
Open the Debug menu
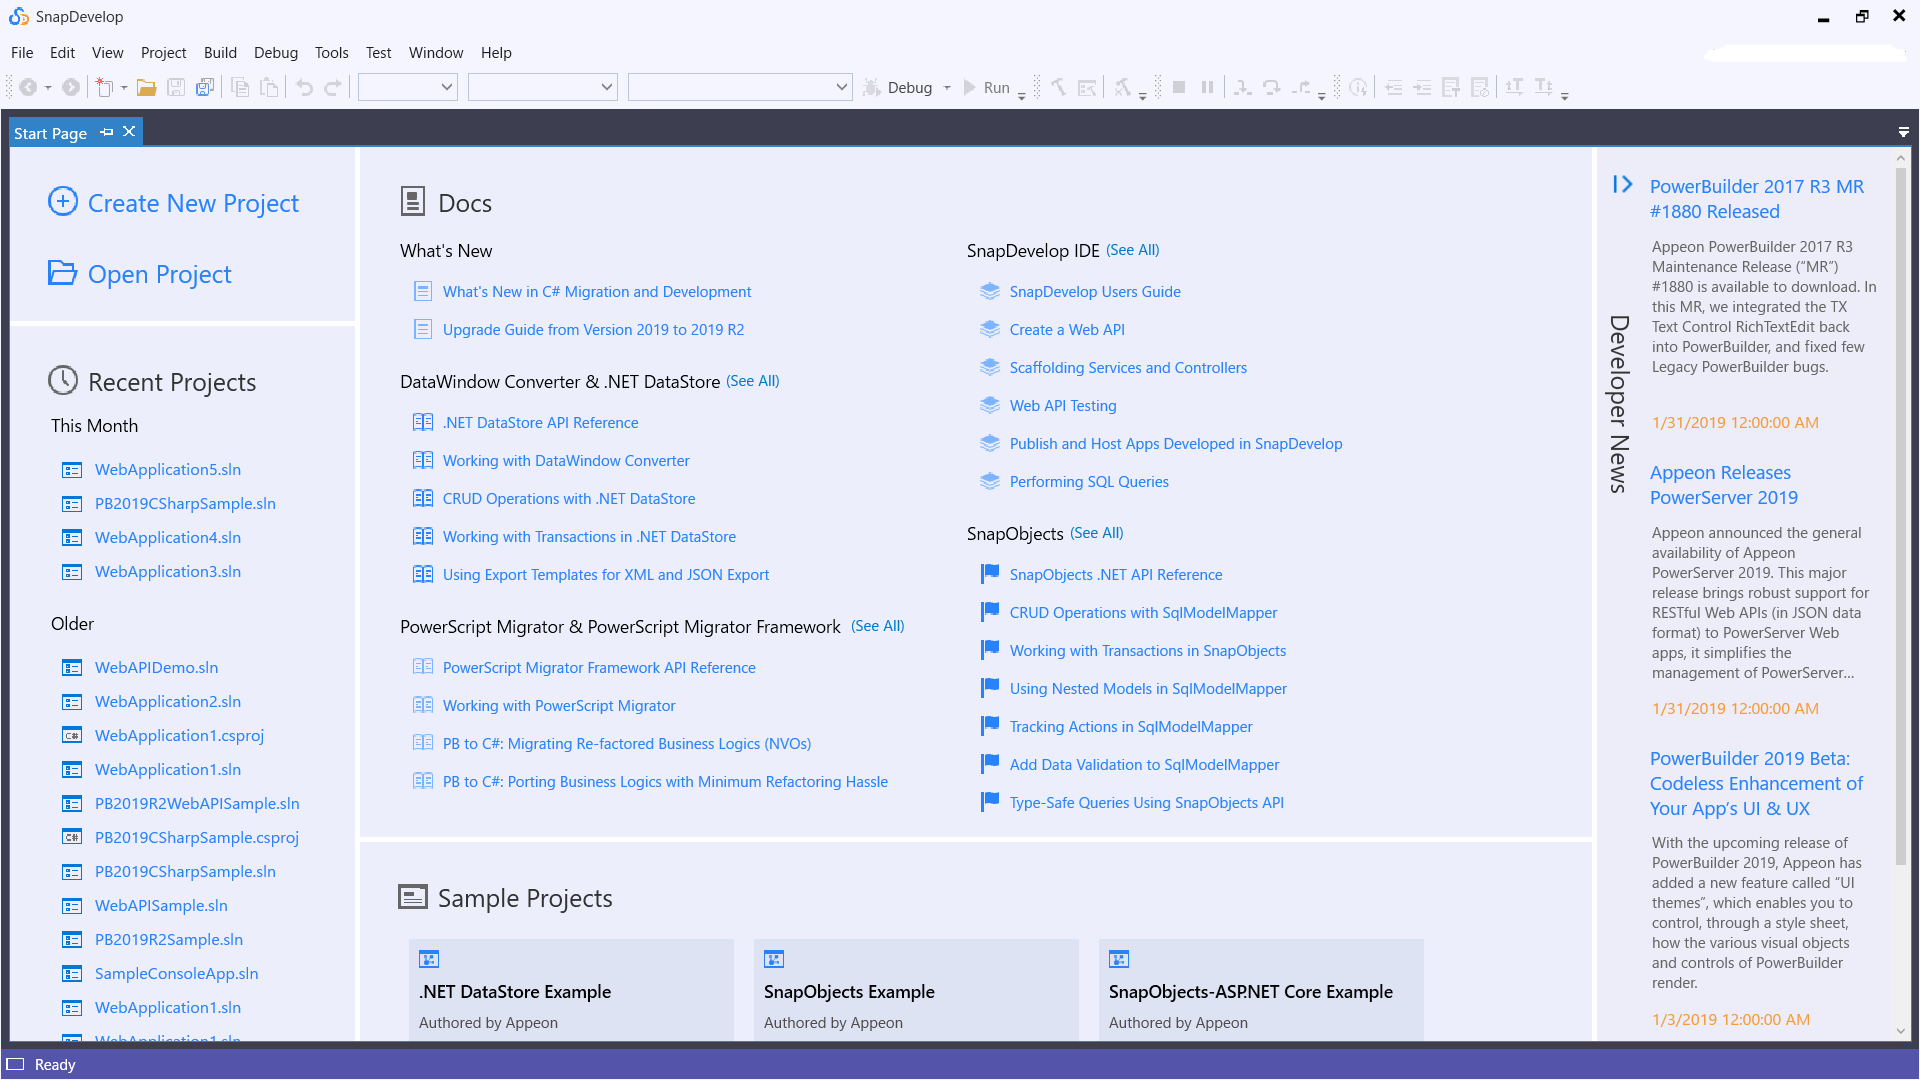[x=276, y=52]
